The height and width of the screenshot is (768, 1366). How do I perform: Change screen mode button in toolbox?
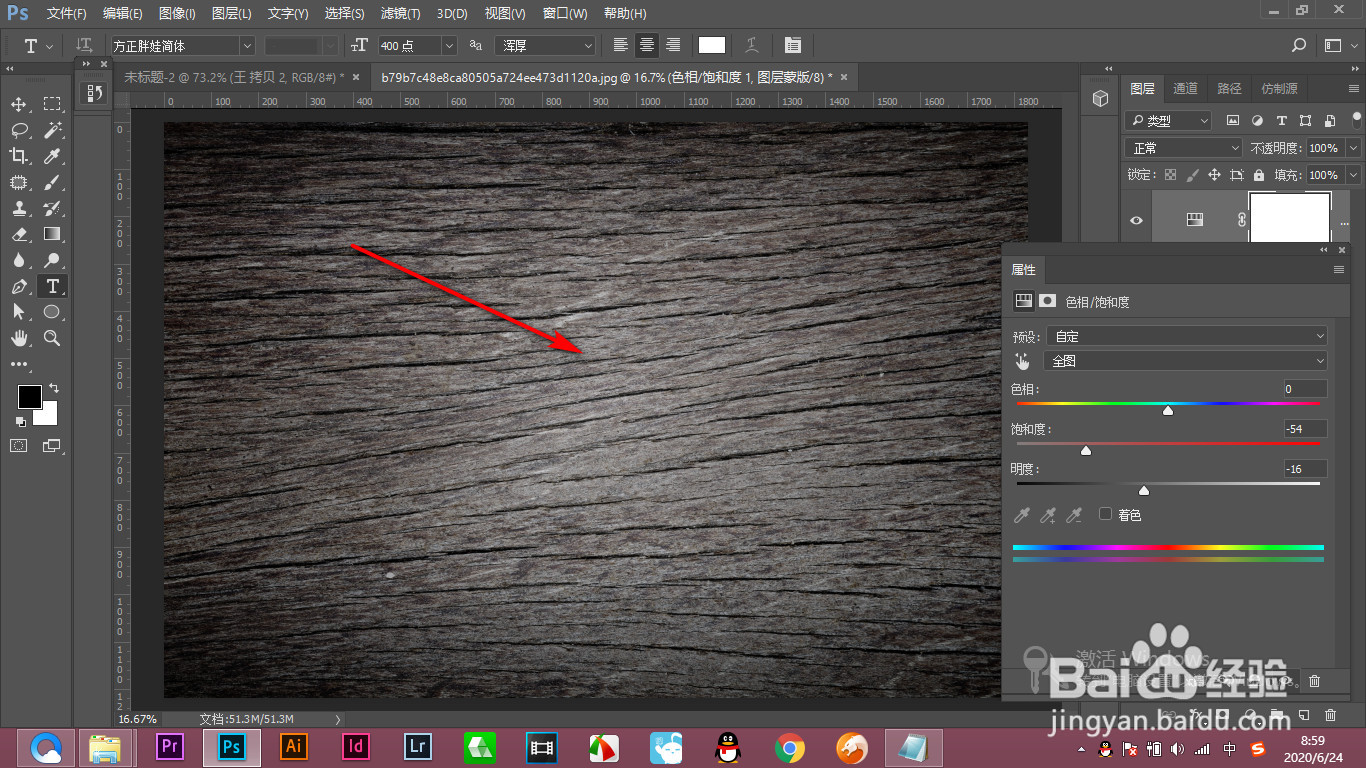[x=52, y=445]
